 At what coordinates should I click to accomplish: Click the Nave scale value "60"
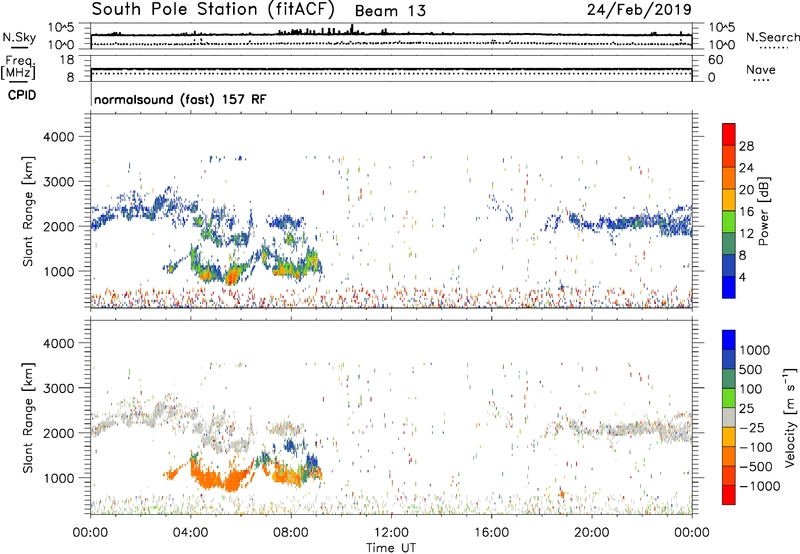(x=716, y=60)
